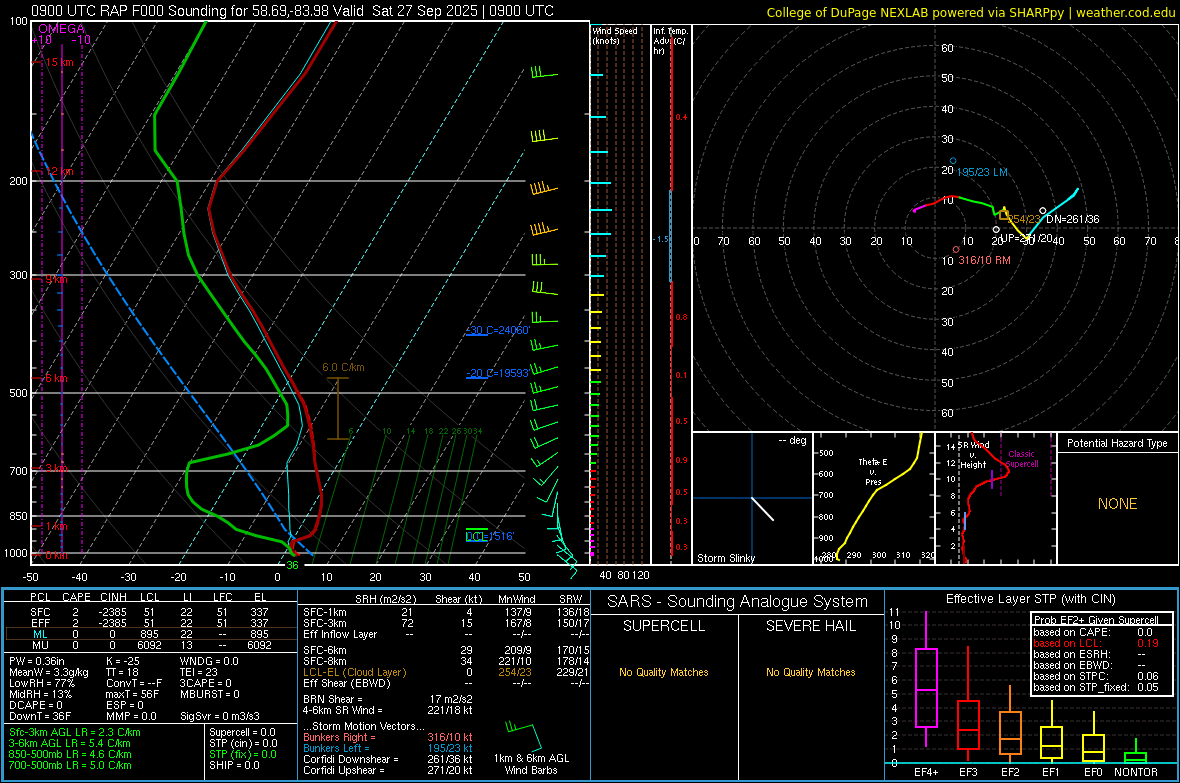Click the SR Wind v. Height label

[x=973, y=455]
